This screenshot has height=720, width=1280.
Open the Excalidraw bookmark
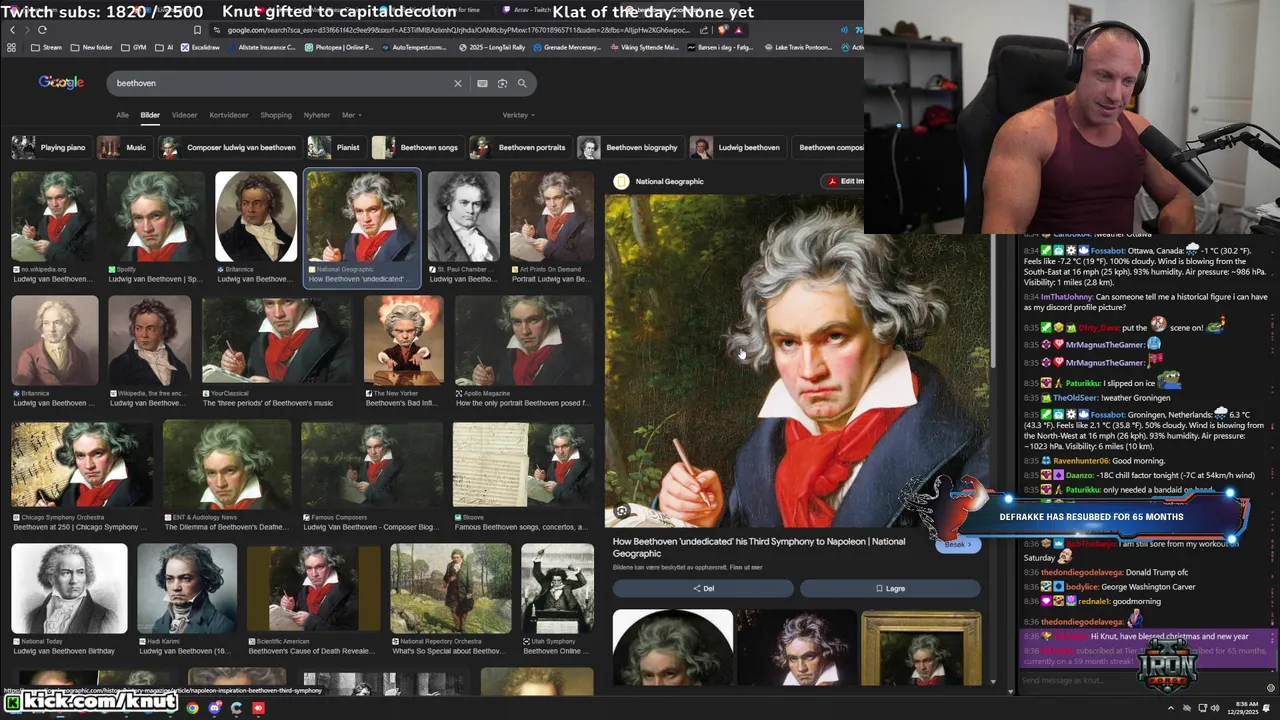200,47
